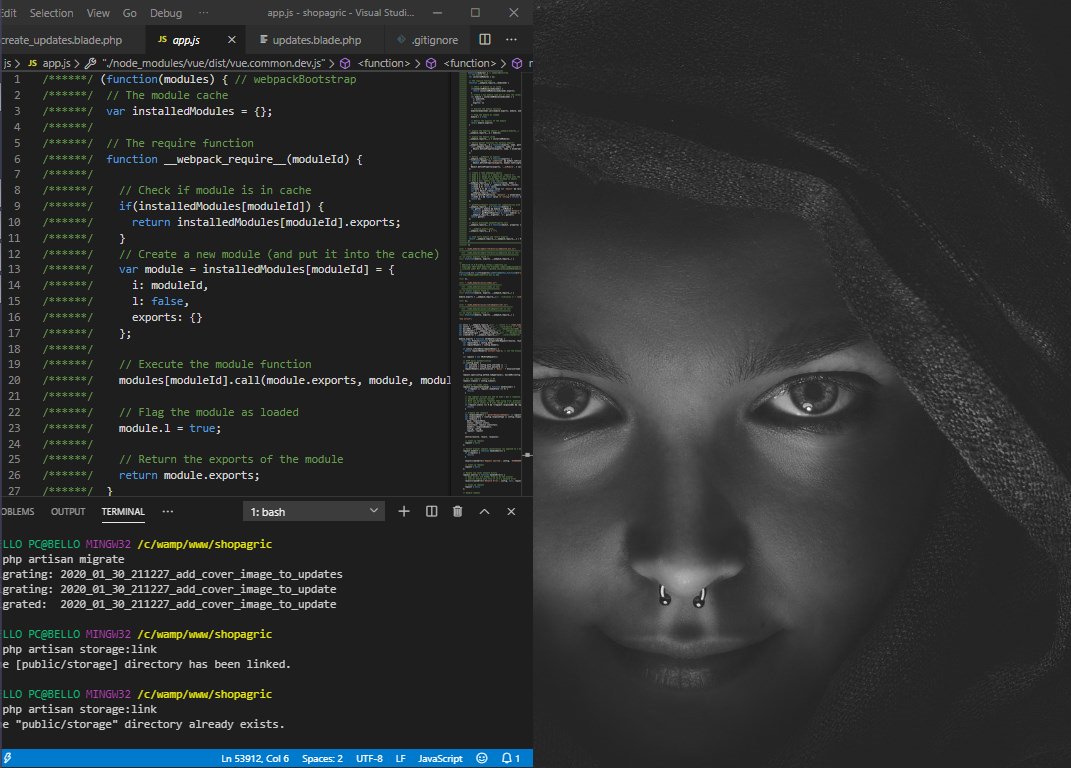Close the Visual Studio Code window
The height and width of the screenshot is (768, 1071).
(514, 13)
